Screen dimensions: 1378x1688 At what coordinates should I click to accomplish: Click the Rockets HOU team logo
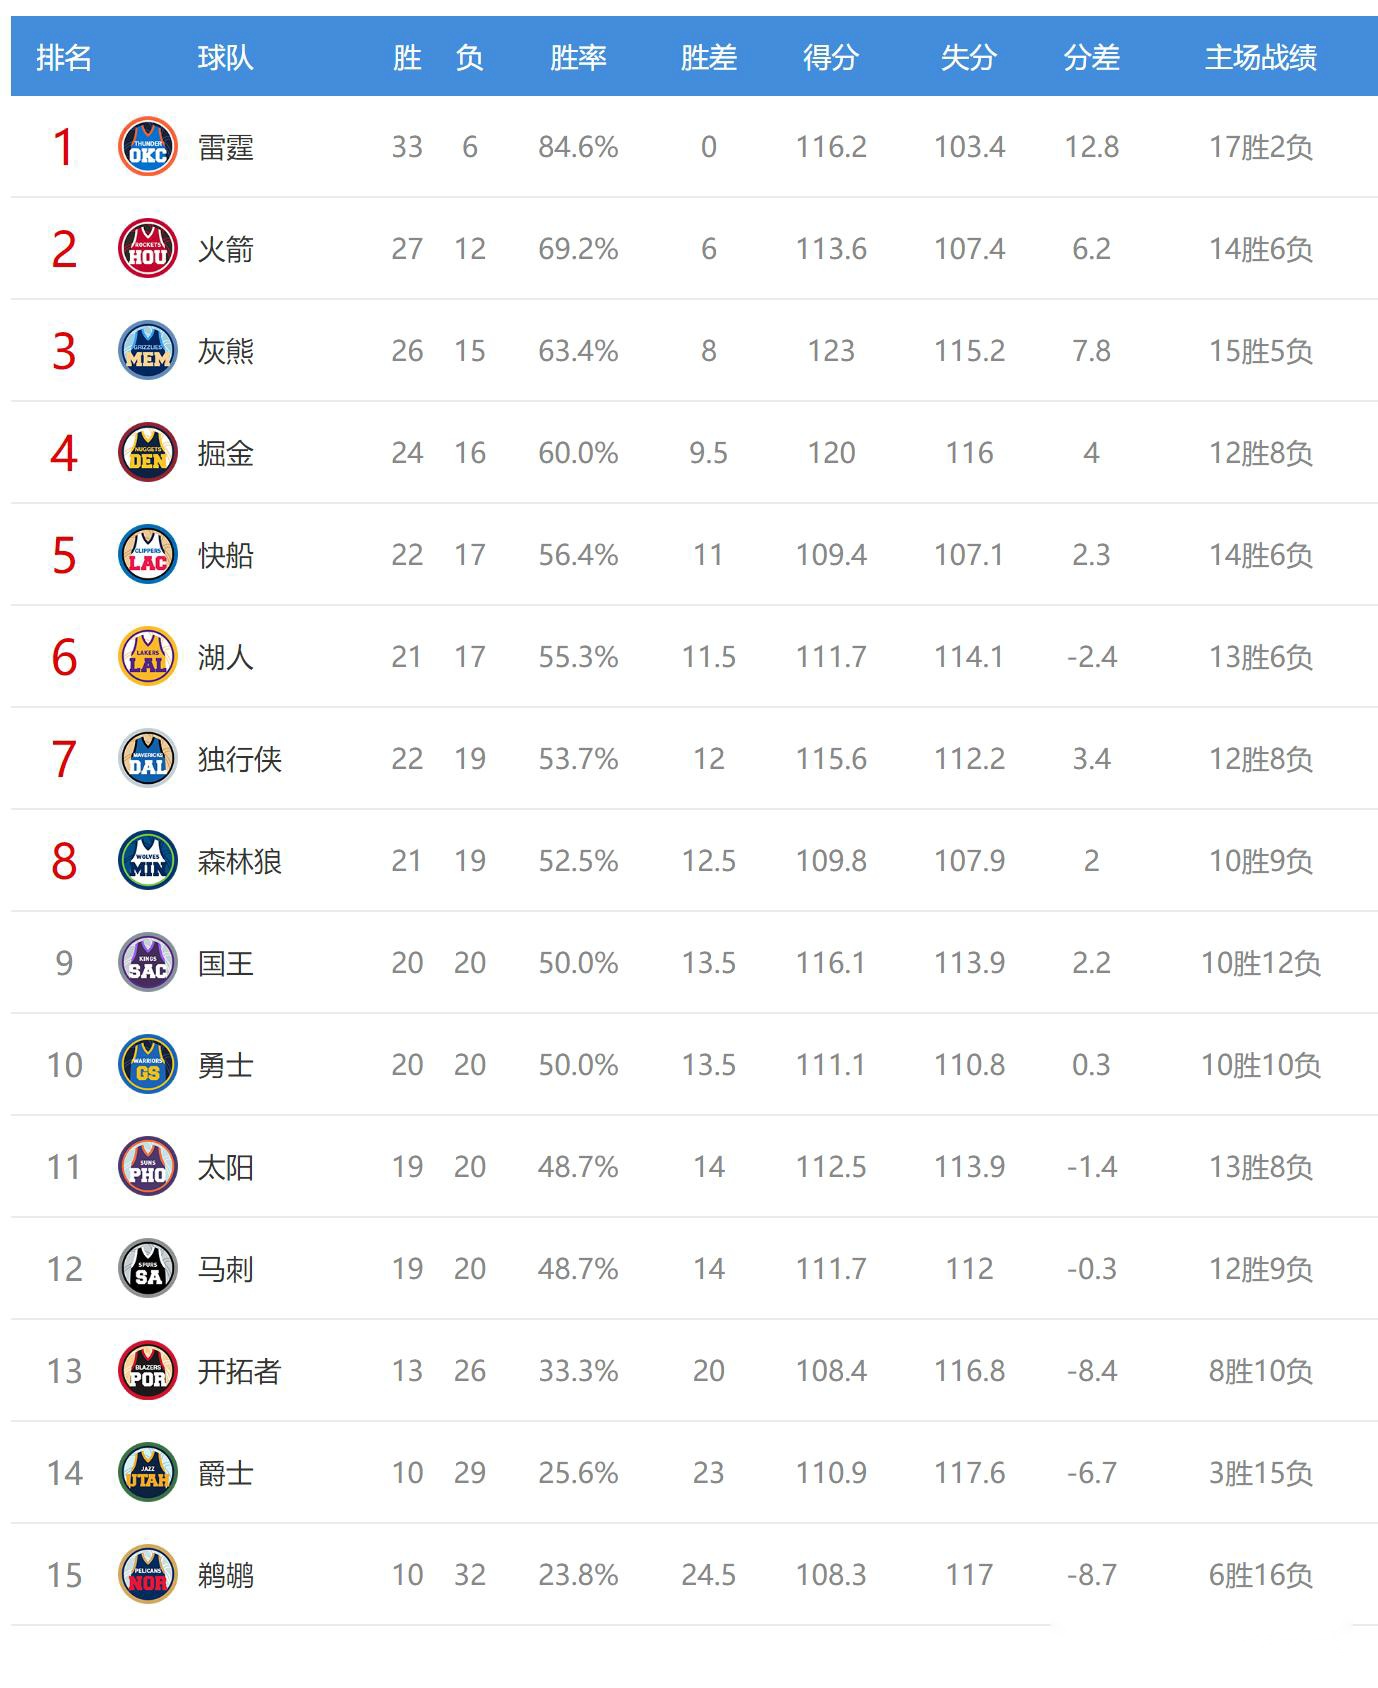(148, 249)
